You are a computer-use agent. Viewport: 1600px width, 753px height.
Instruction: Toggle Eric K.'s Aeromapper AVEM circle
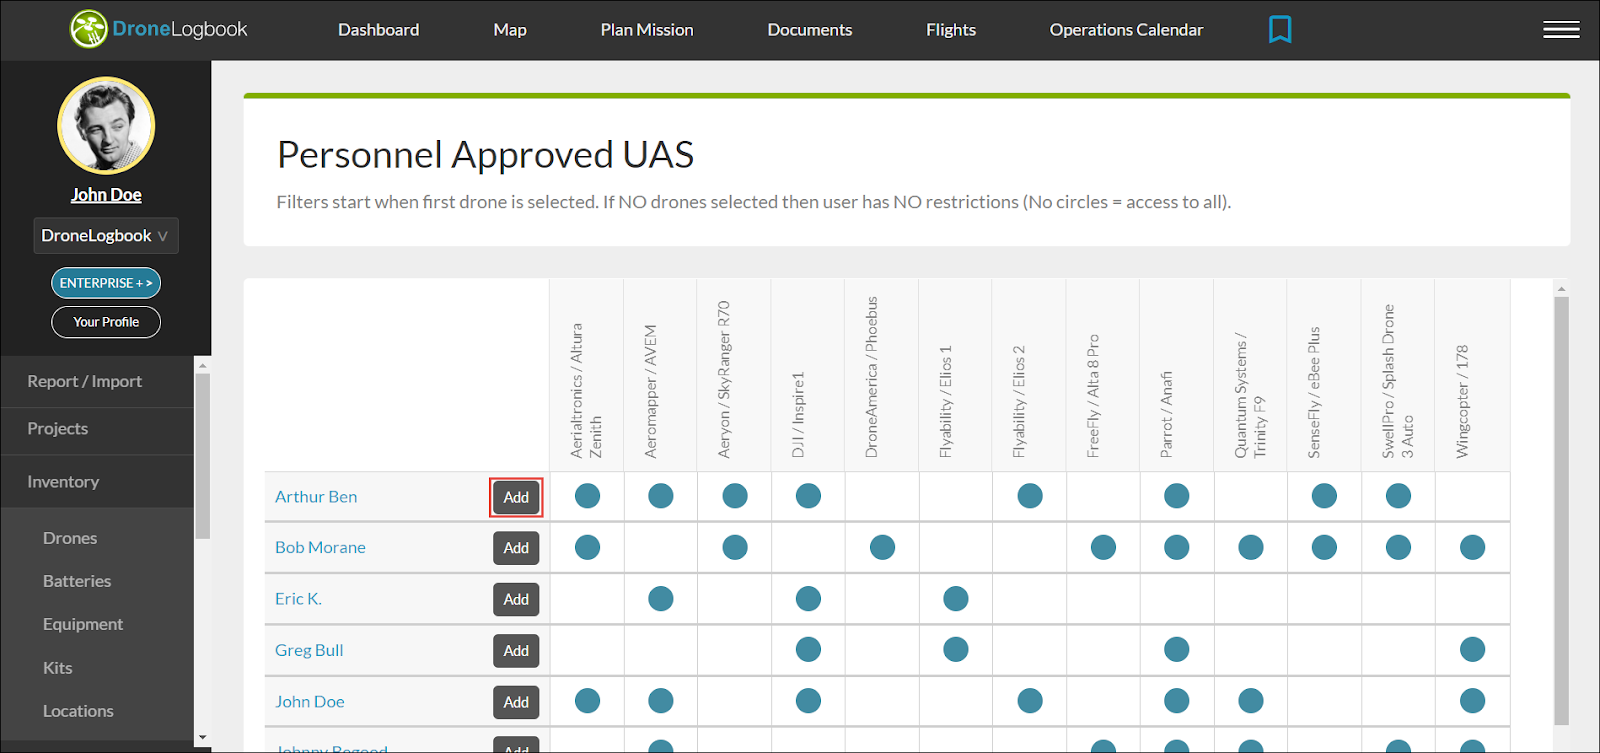point(661,599)
